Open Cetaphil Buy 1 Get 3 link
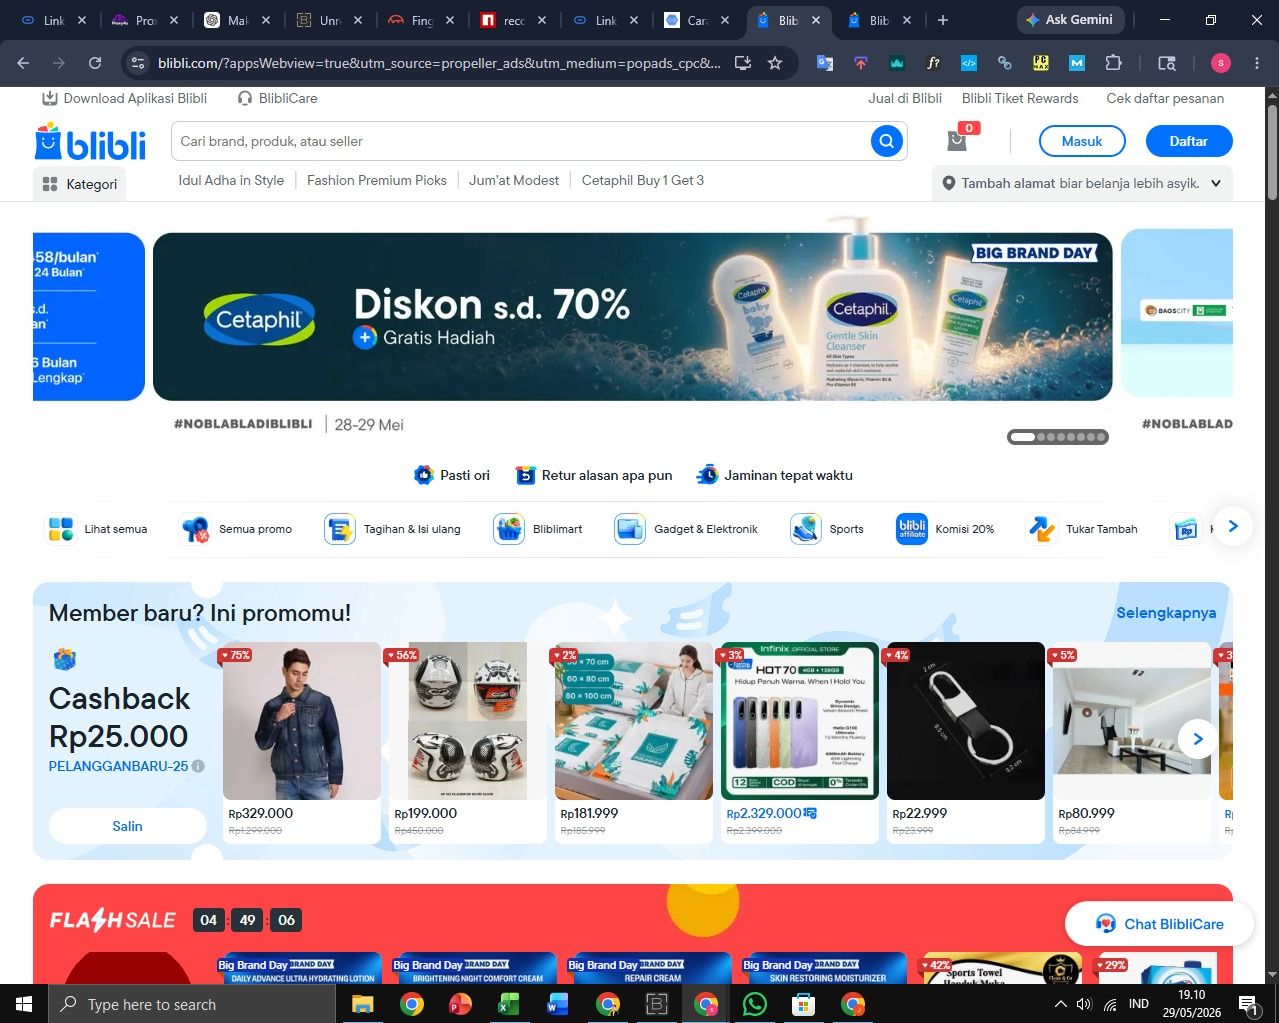This screenshot has height=1023, width=1279. point(643,180)
